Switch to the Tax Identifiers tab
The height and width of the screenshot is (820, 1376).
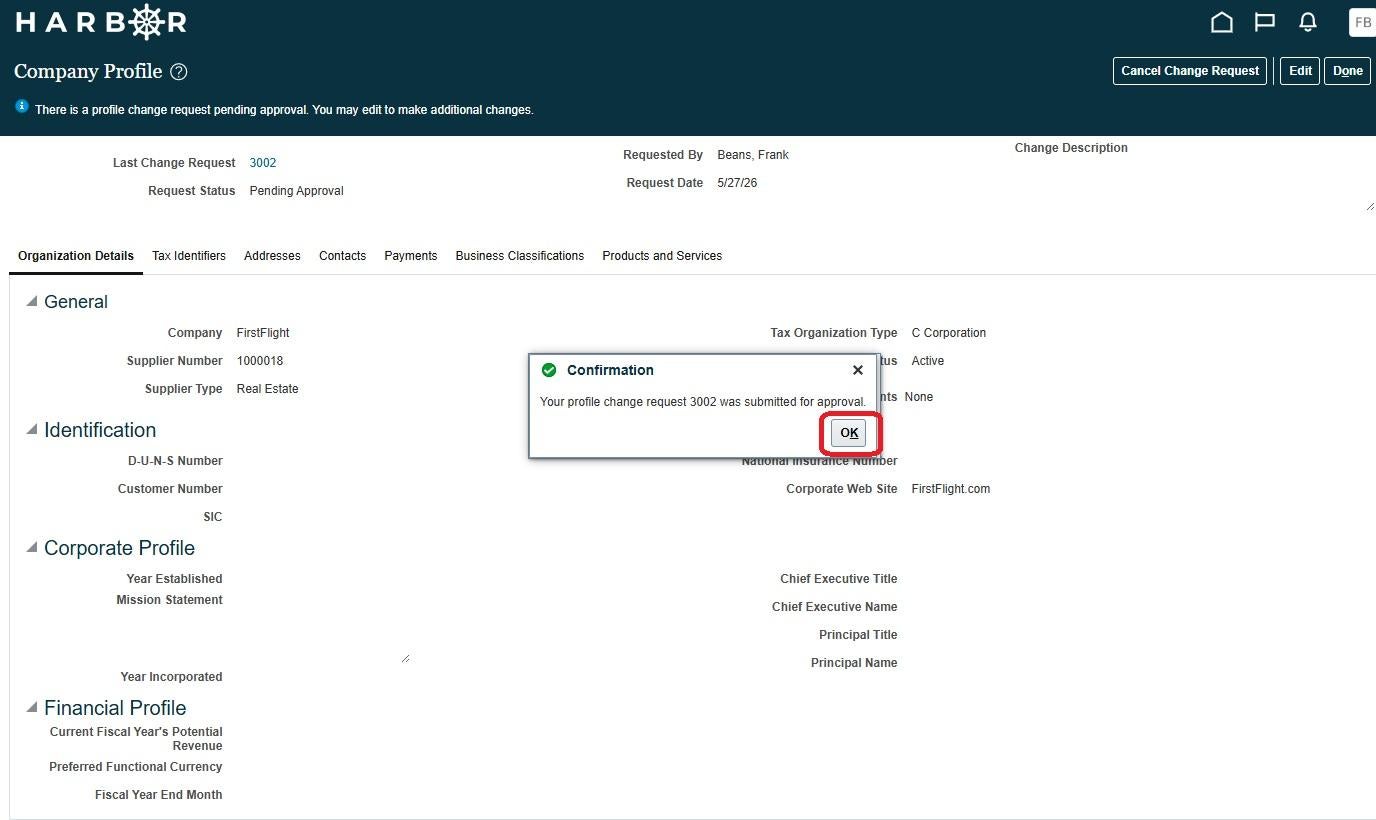pos(189,256)
